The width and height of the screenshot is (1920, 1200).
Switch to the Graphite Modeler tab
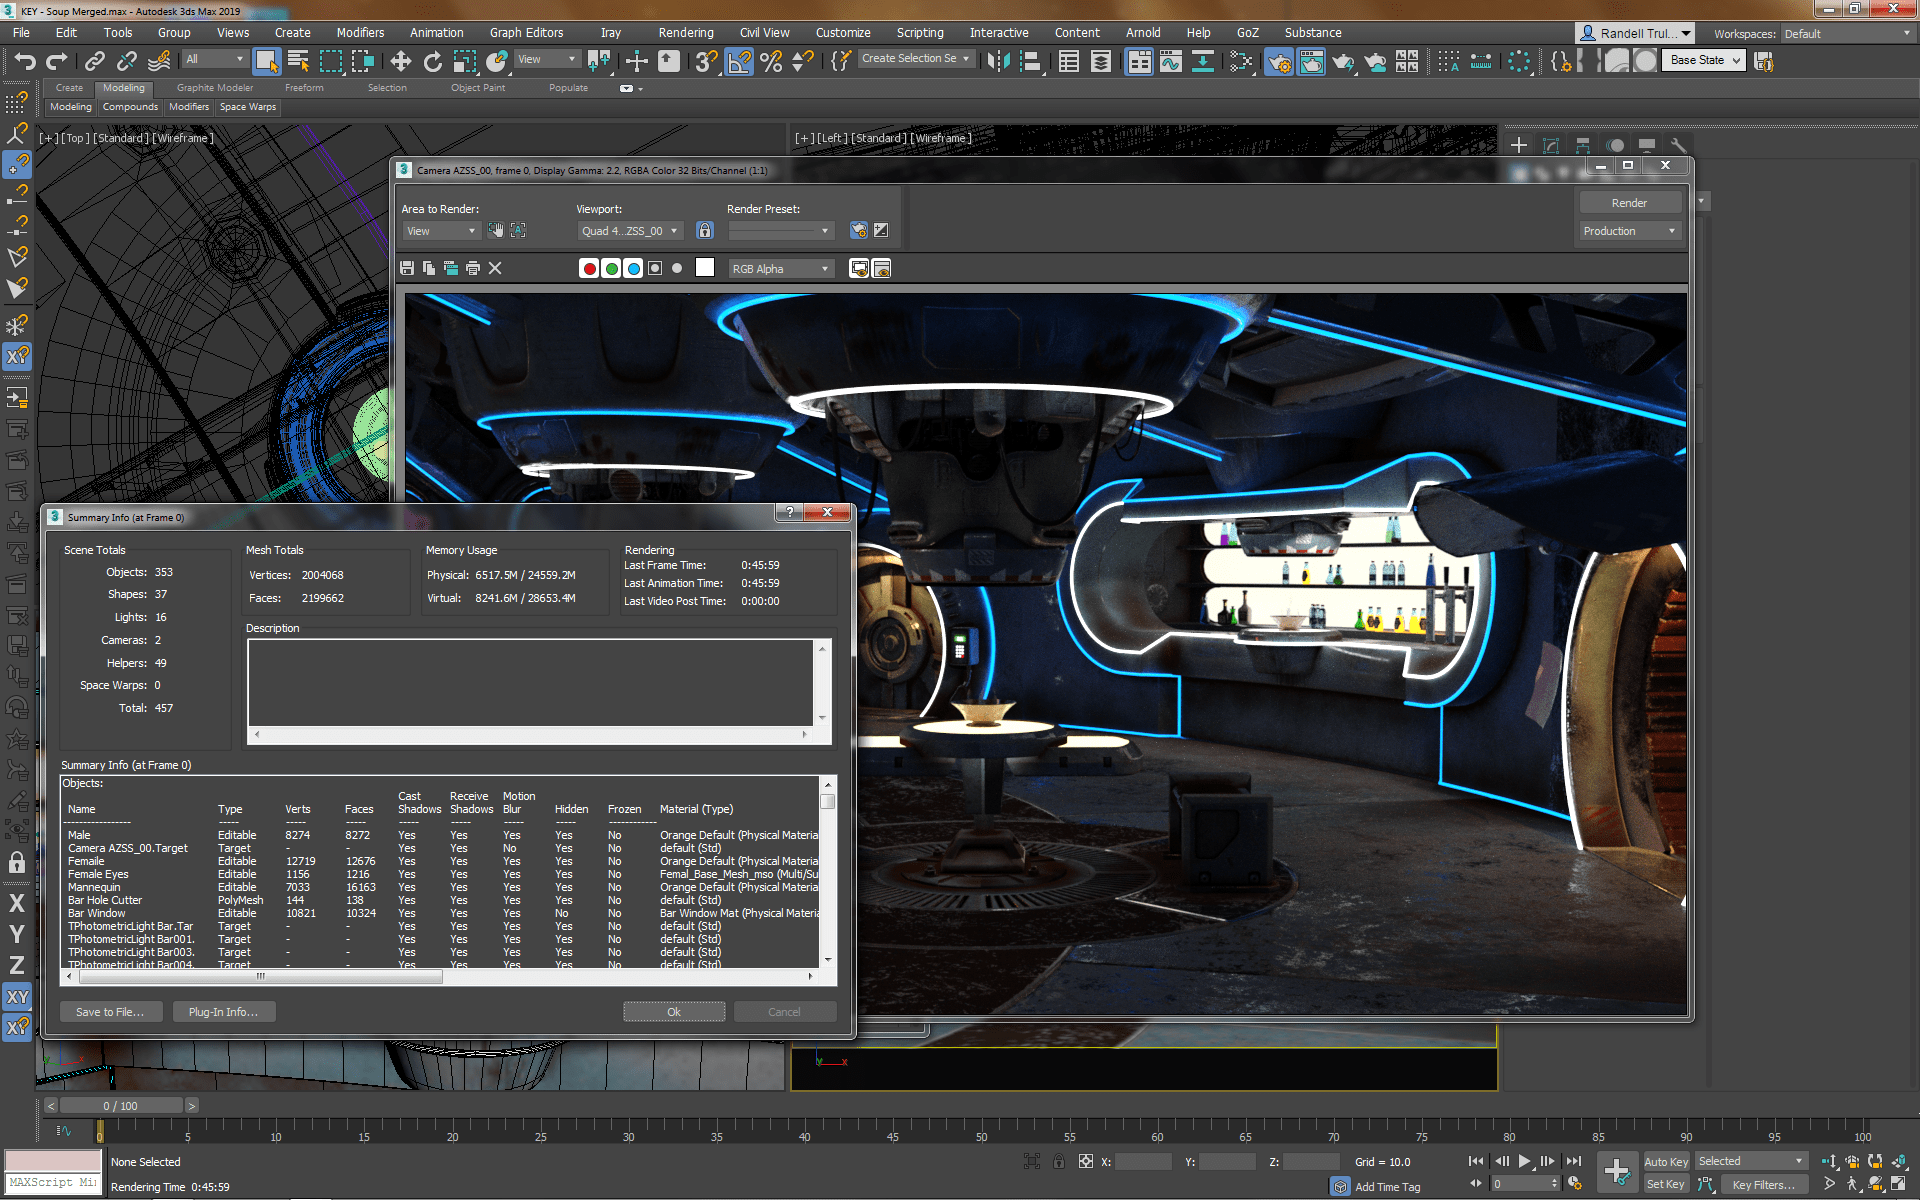[x=215, y=88]
